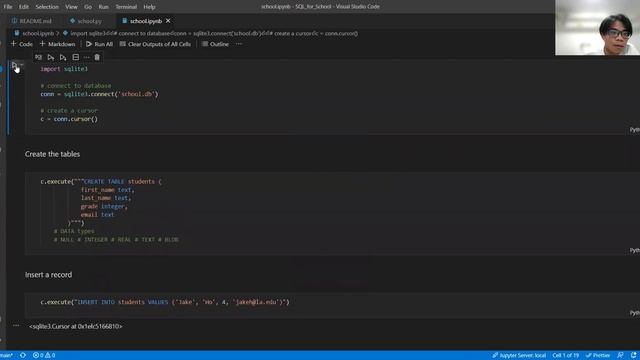This screenshot has height=360, width=640.
Task: Click the 'grade integer' line
Action: coord(104,206)
